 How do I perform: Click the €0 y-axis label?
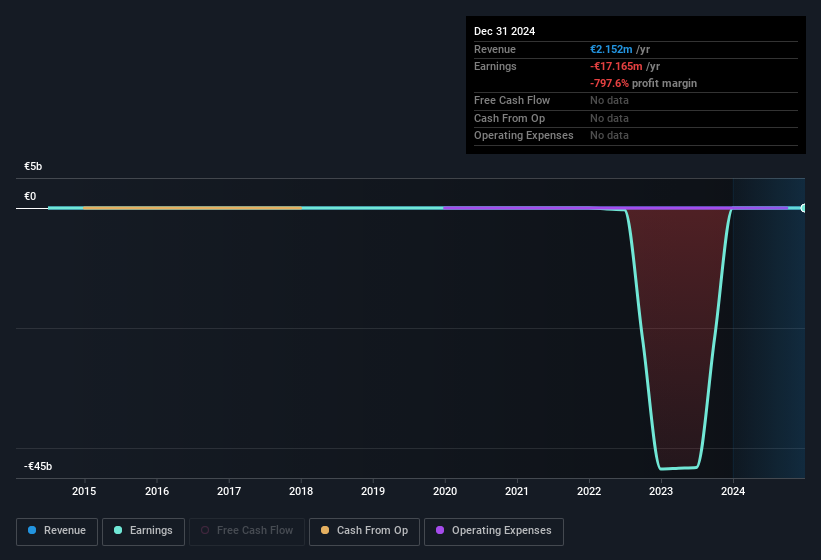(30, 196)
